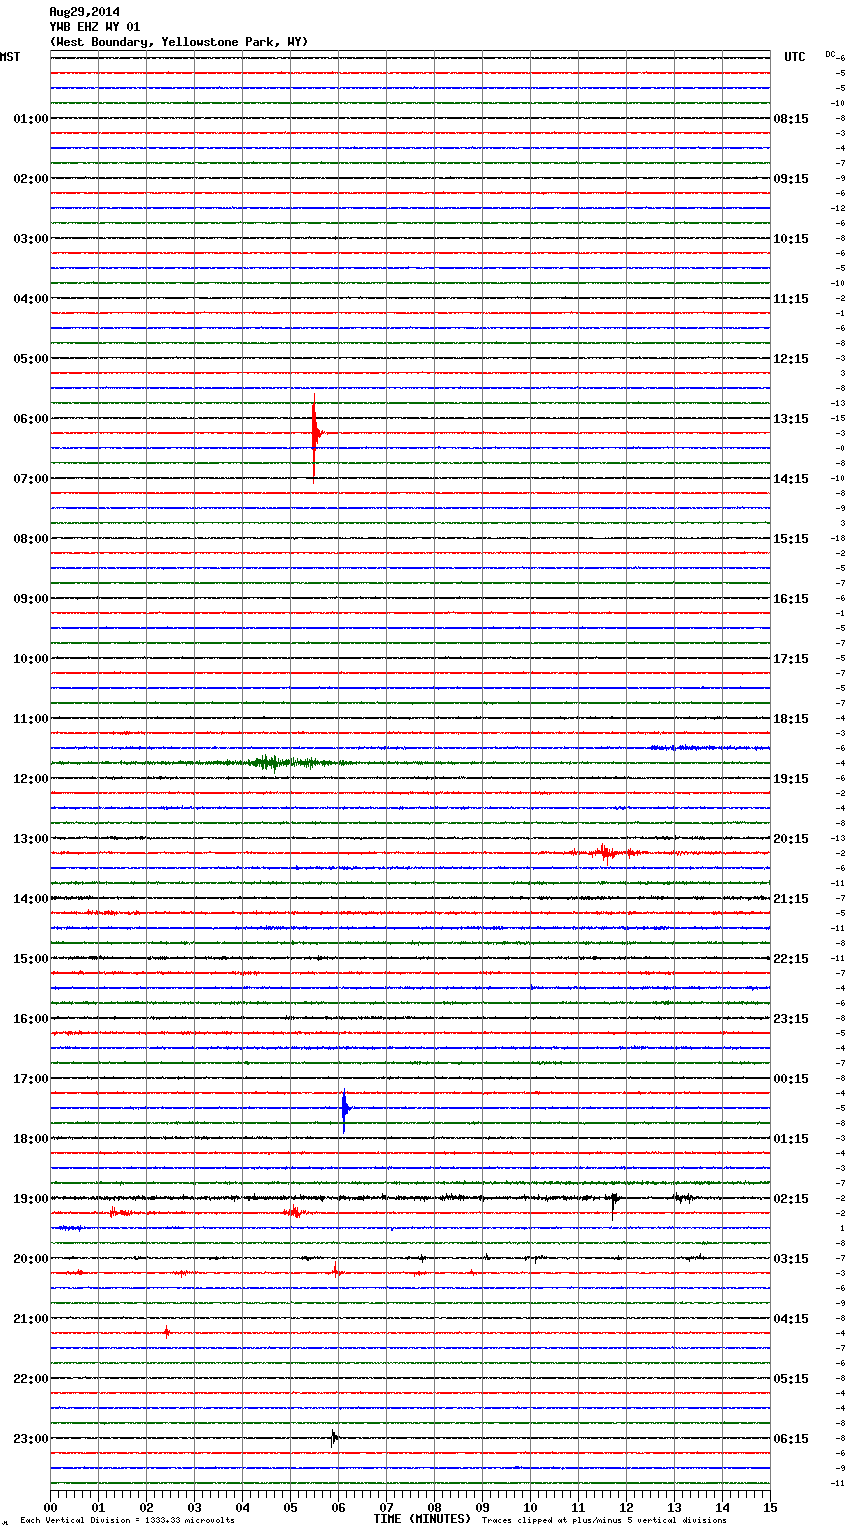The width and height of the screenshot is (850, 1534).
Task: Click the 18:15 UTC time label
Action: coord(791,719)
